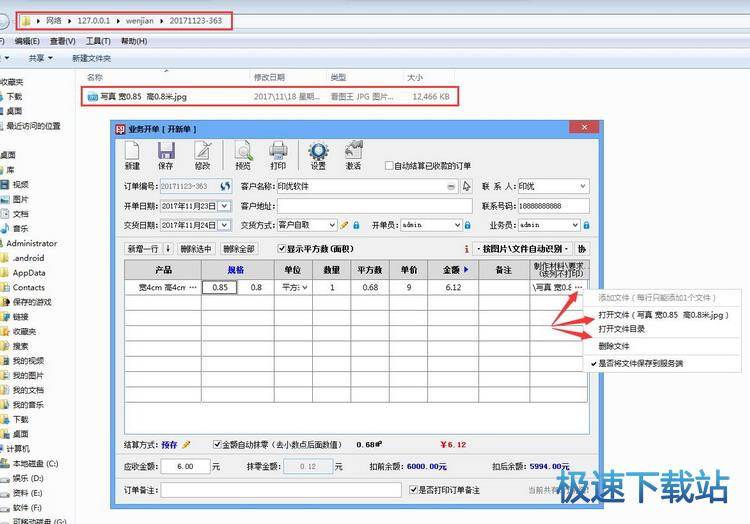Click the down-arrow button beside 新增一行

[x=168, y=249]
